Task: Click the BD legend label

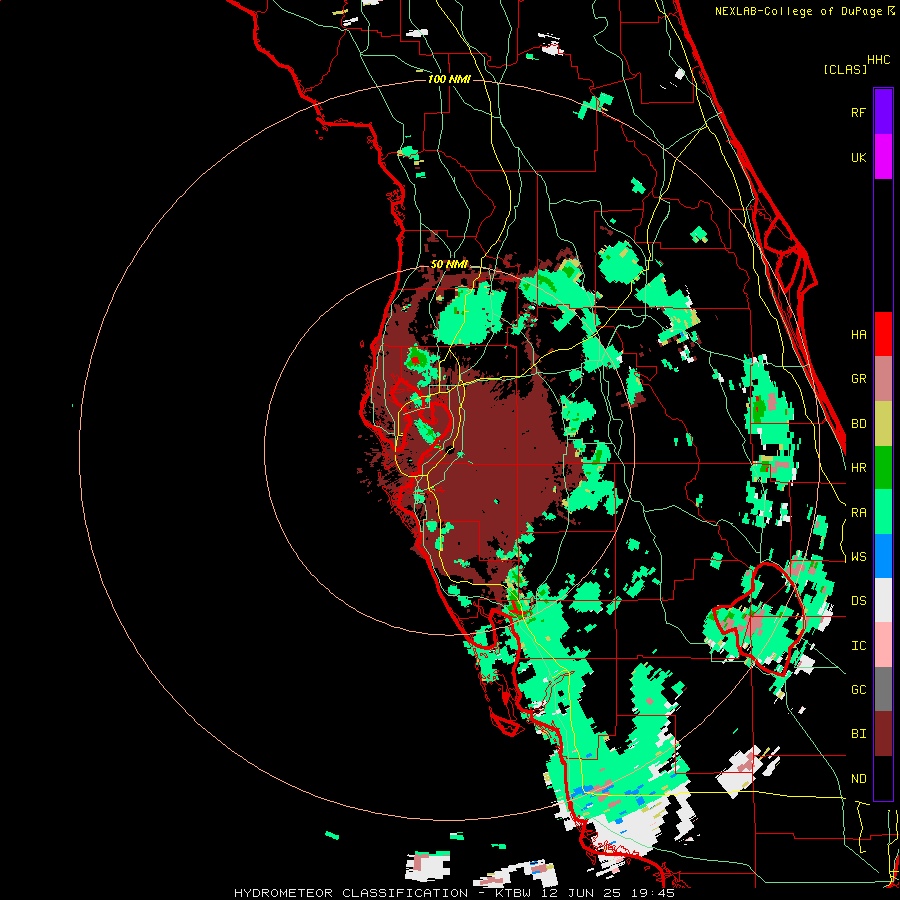Action: pos(858,424)
